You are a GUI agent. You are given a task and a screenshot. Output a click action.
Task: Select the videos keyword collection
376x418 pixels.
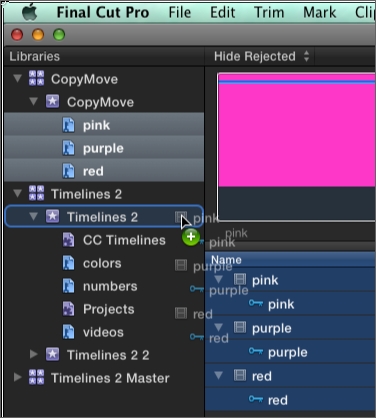(x=103, y=332)
